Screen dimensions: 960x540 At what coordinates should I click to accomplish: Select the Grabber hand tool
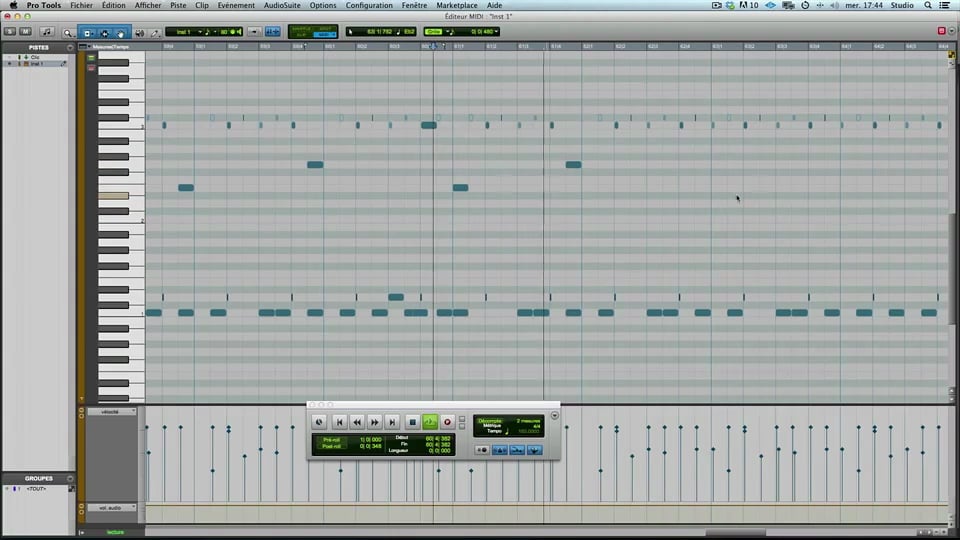coord(120,33)
